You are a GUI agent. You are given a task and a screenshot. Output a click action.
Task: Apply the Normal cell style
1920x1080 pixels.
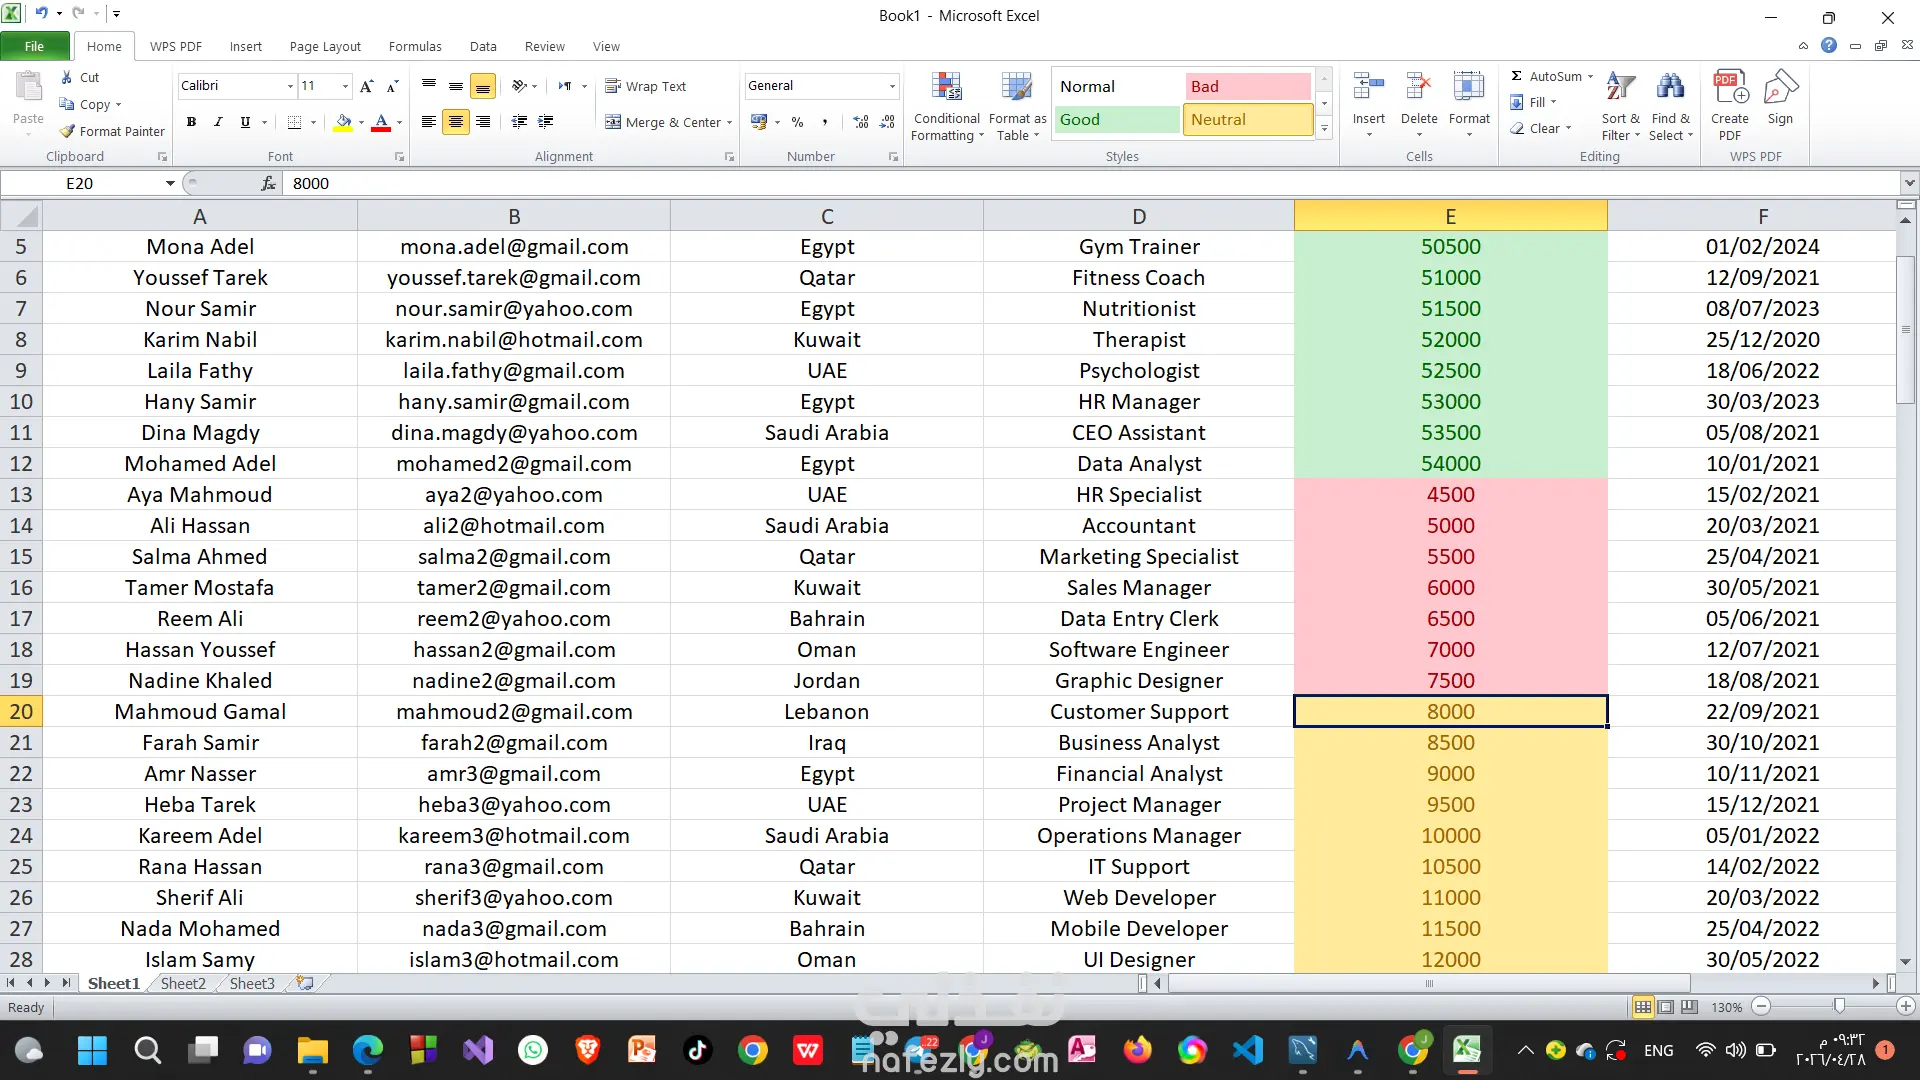1117,86
